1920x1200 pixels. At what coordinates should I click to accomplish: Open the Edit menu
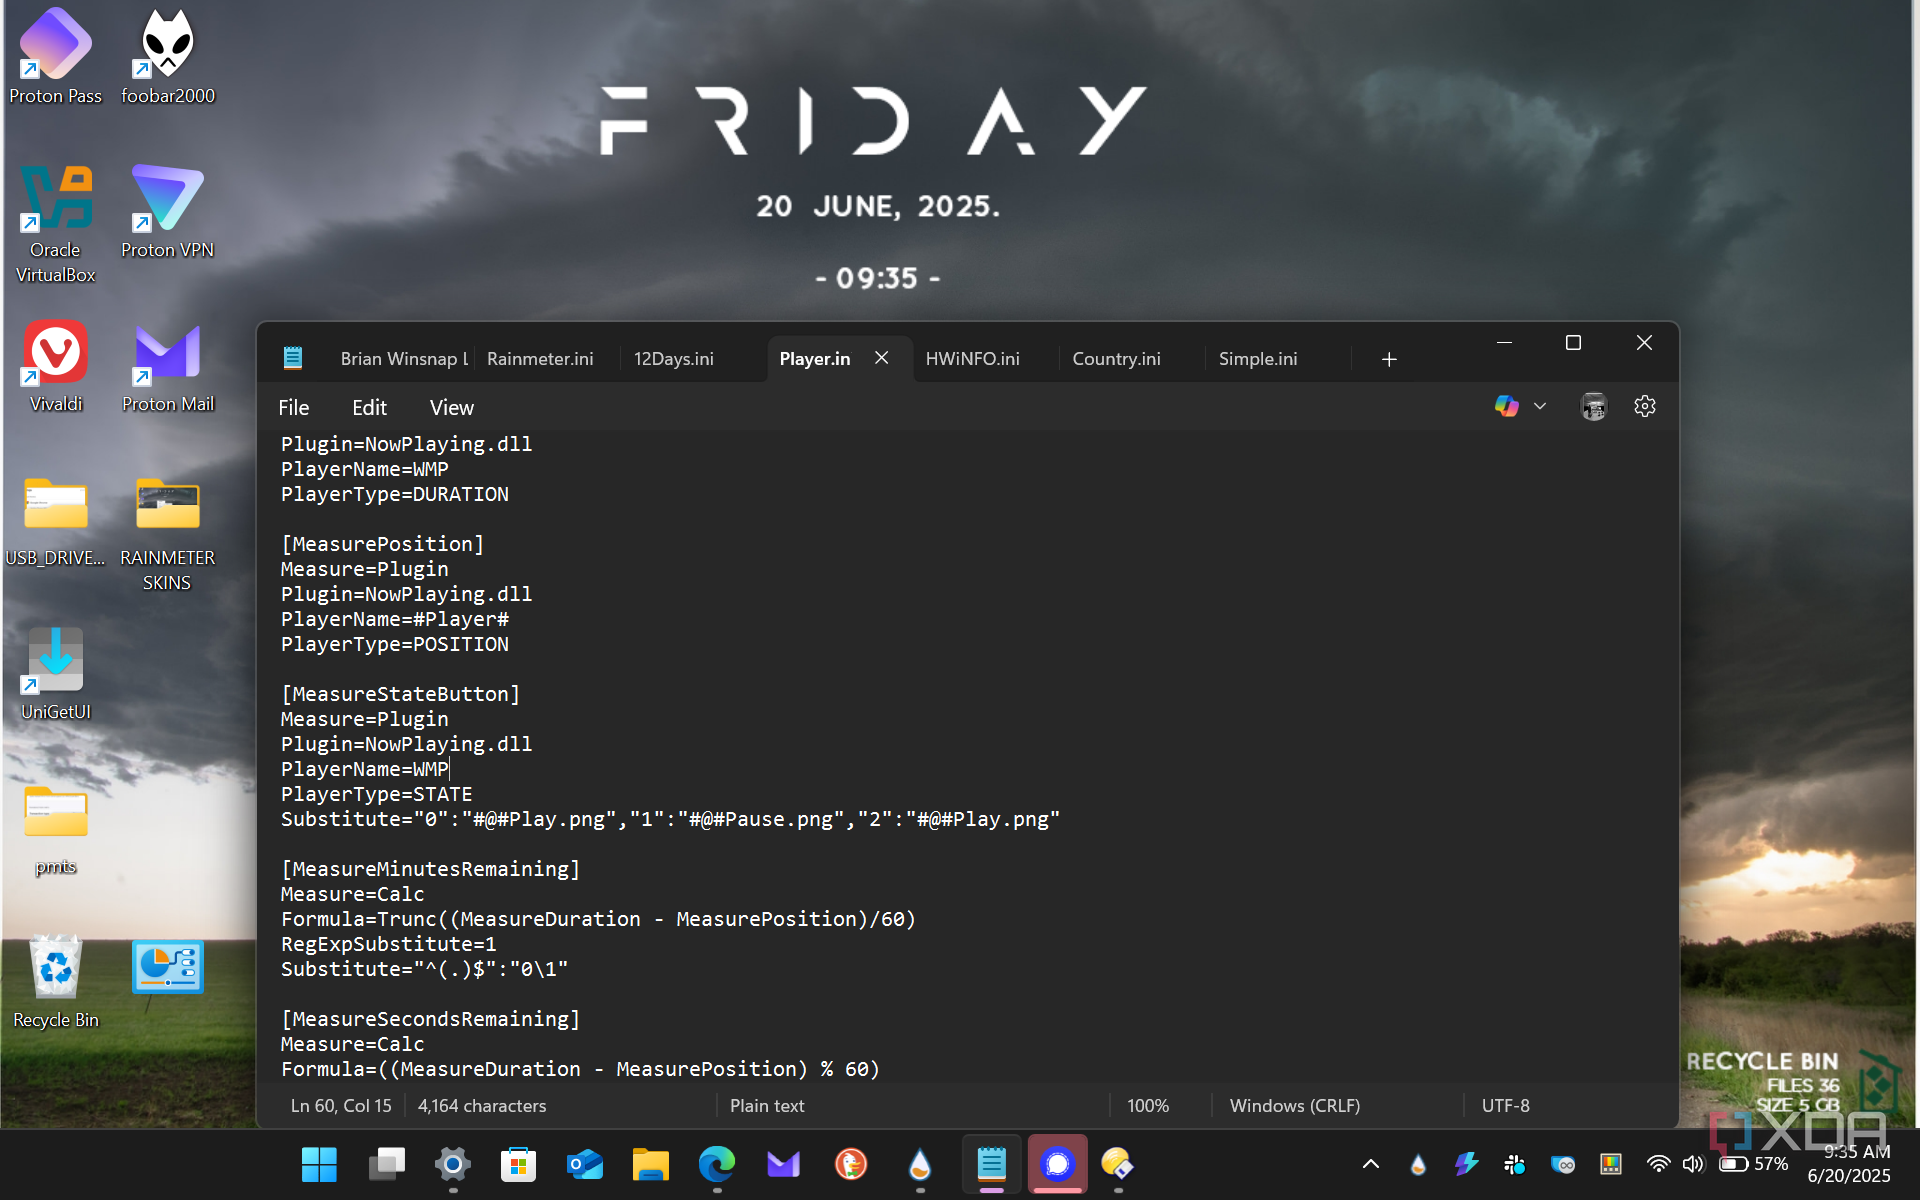click(369, 408)
